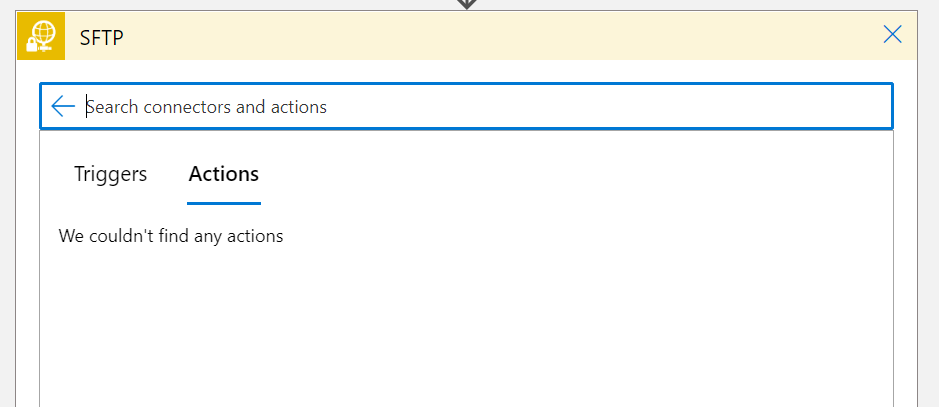Click the yellow SFTP connector icon
Viewport: 939px width, 407px height.
(x=41, y=36)
